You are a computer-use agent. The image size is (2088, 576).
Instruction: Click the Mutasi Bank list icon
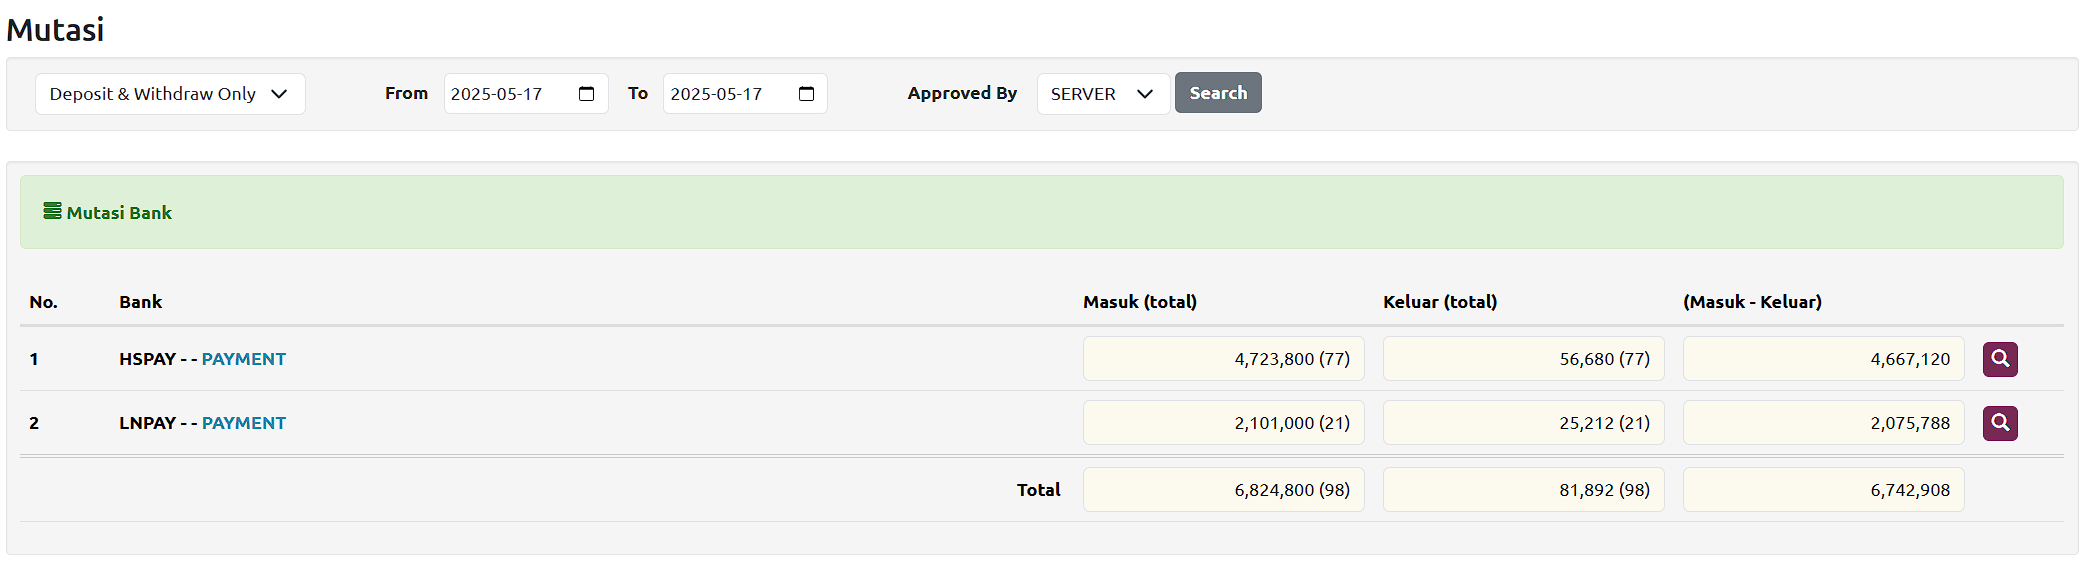click(x=52, y=211)
